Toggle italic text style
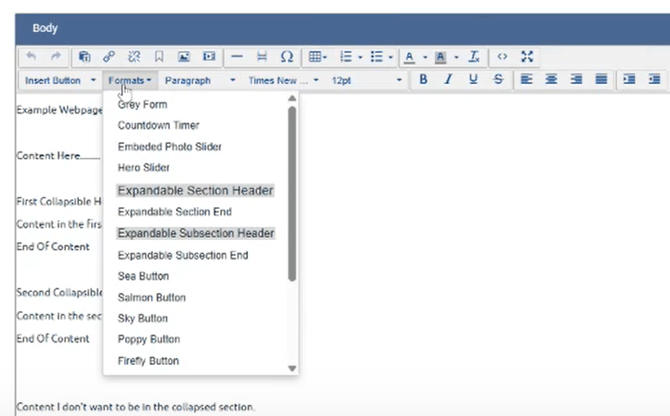This screenshot has height=416, width=670. tap(448, 80)
